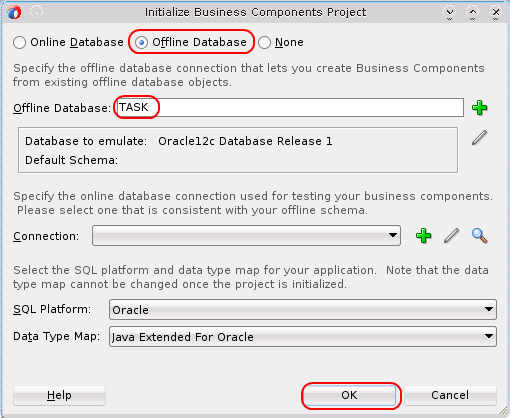Click the shade-down arrow in the title bar
Viewport: 510px width, 418px height.
click(450, 13)
